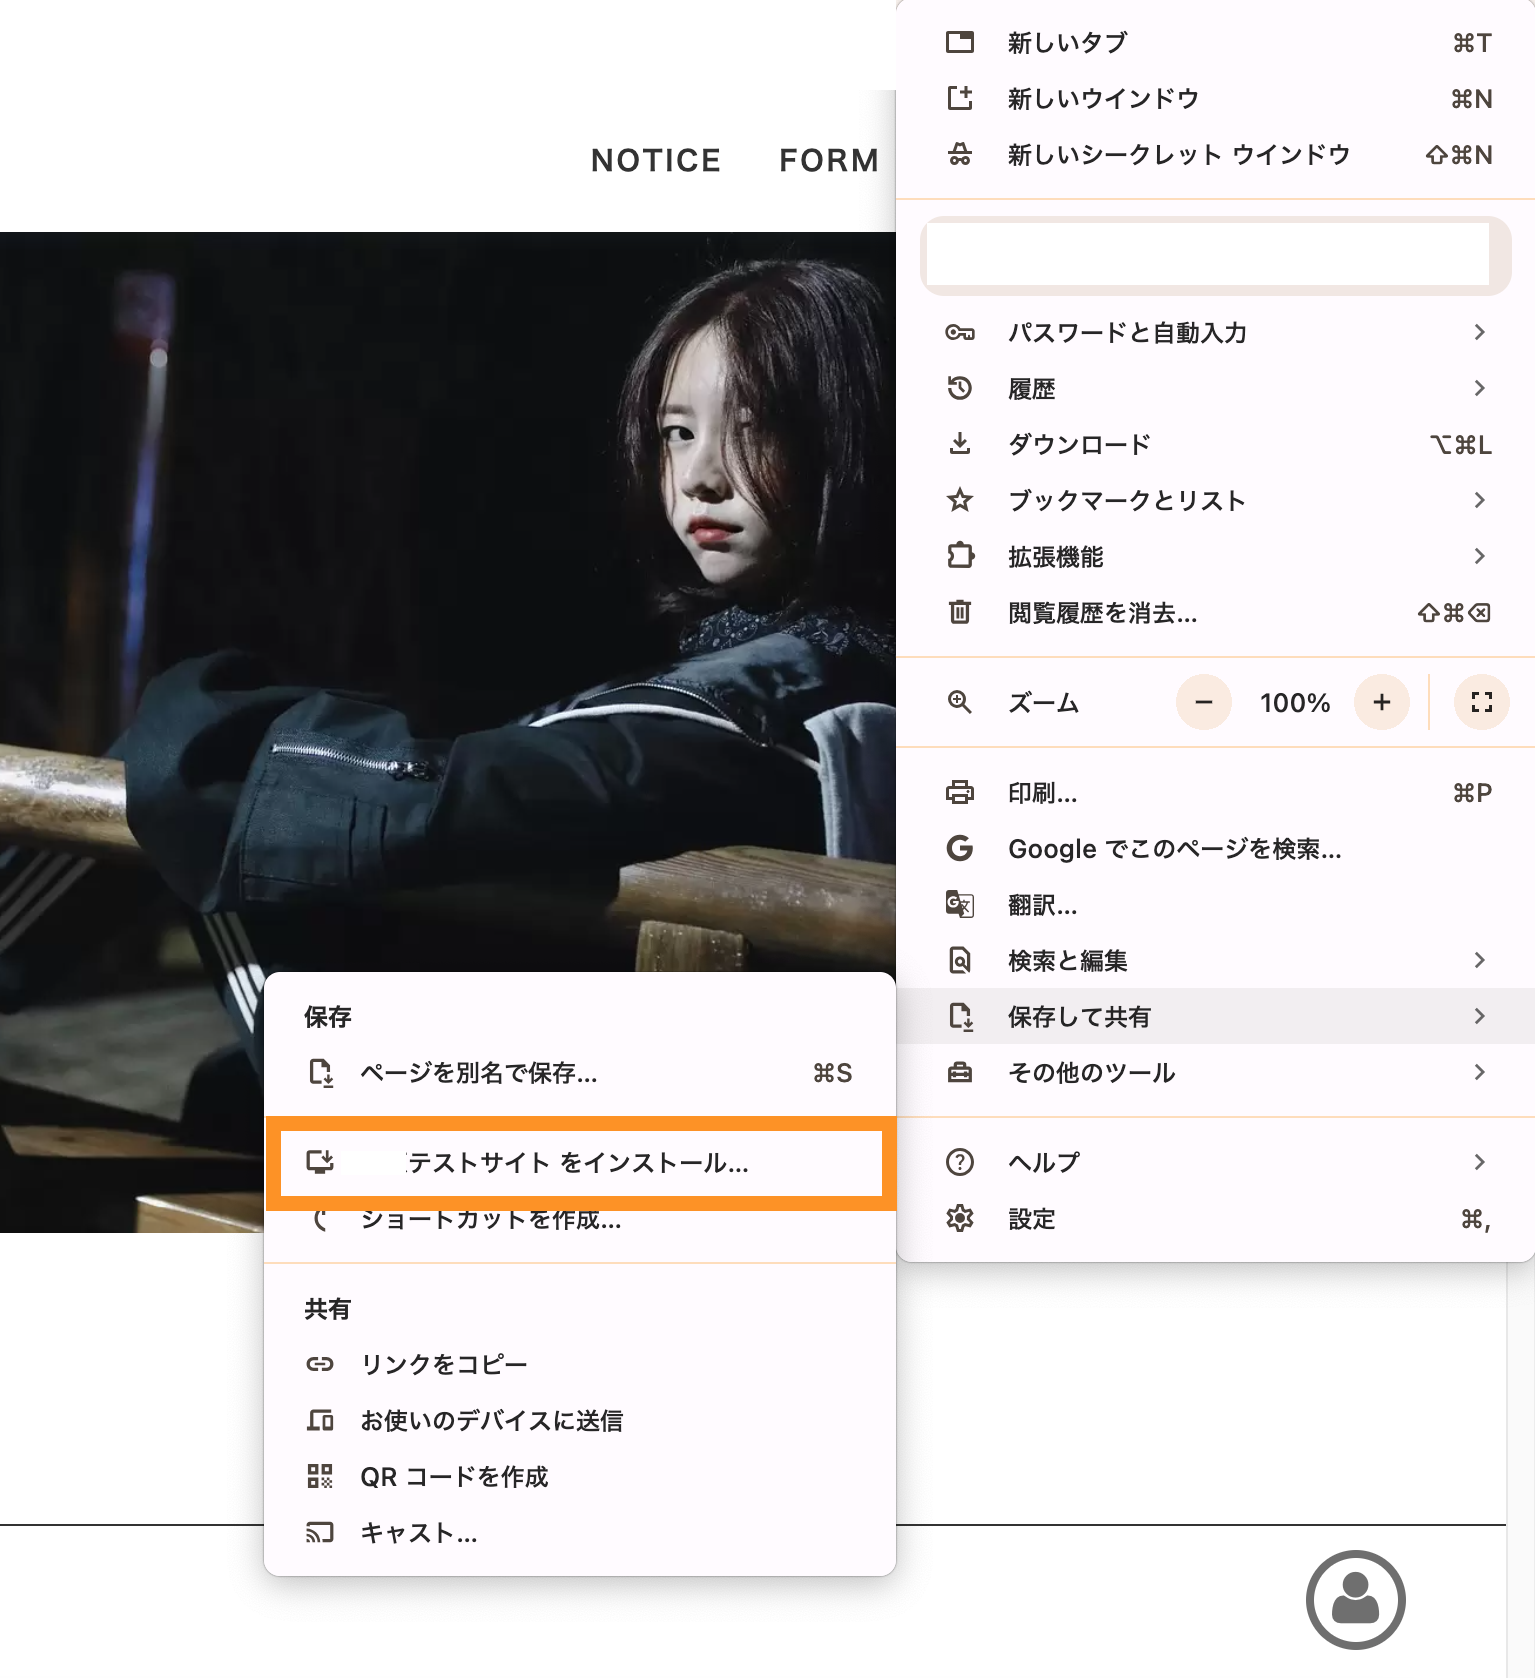Click the Google G search-page icon
The image size is (1535, 1678).
coord(959,849)
